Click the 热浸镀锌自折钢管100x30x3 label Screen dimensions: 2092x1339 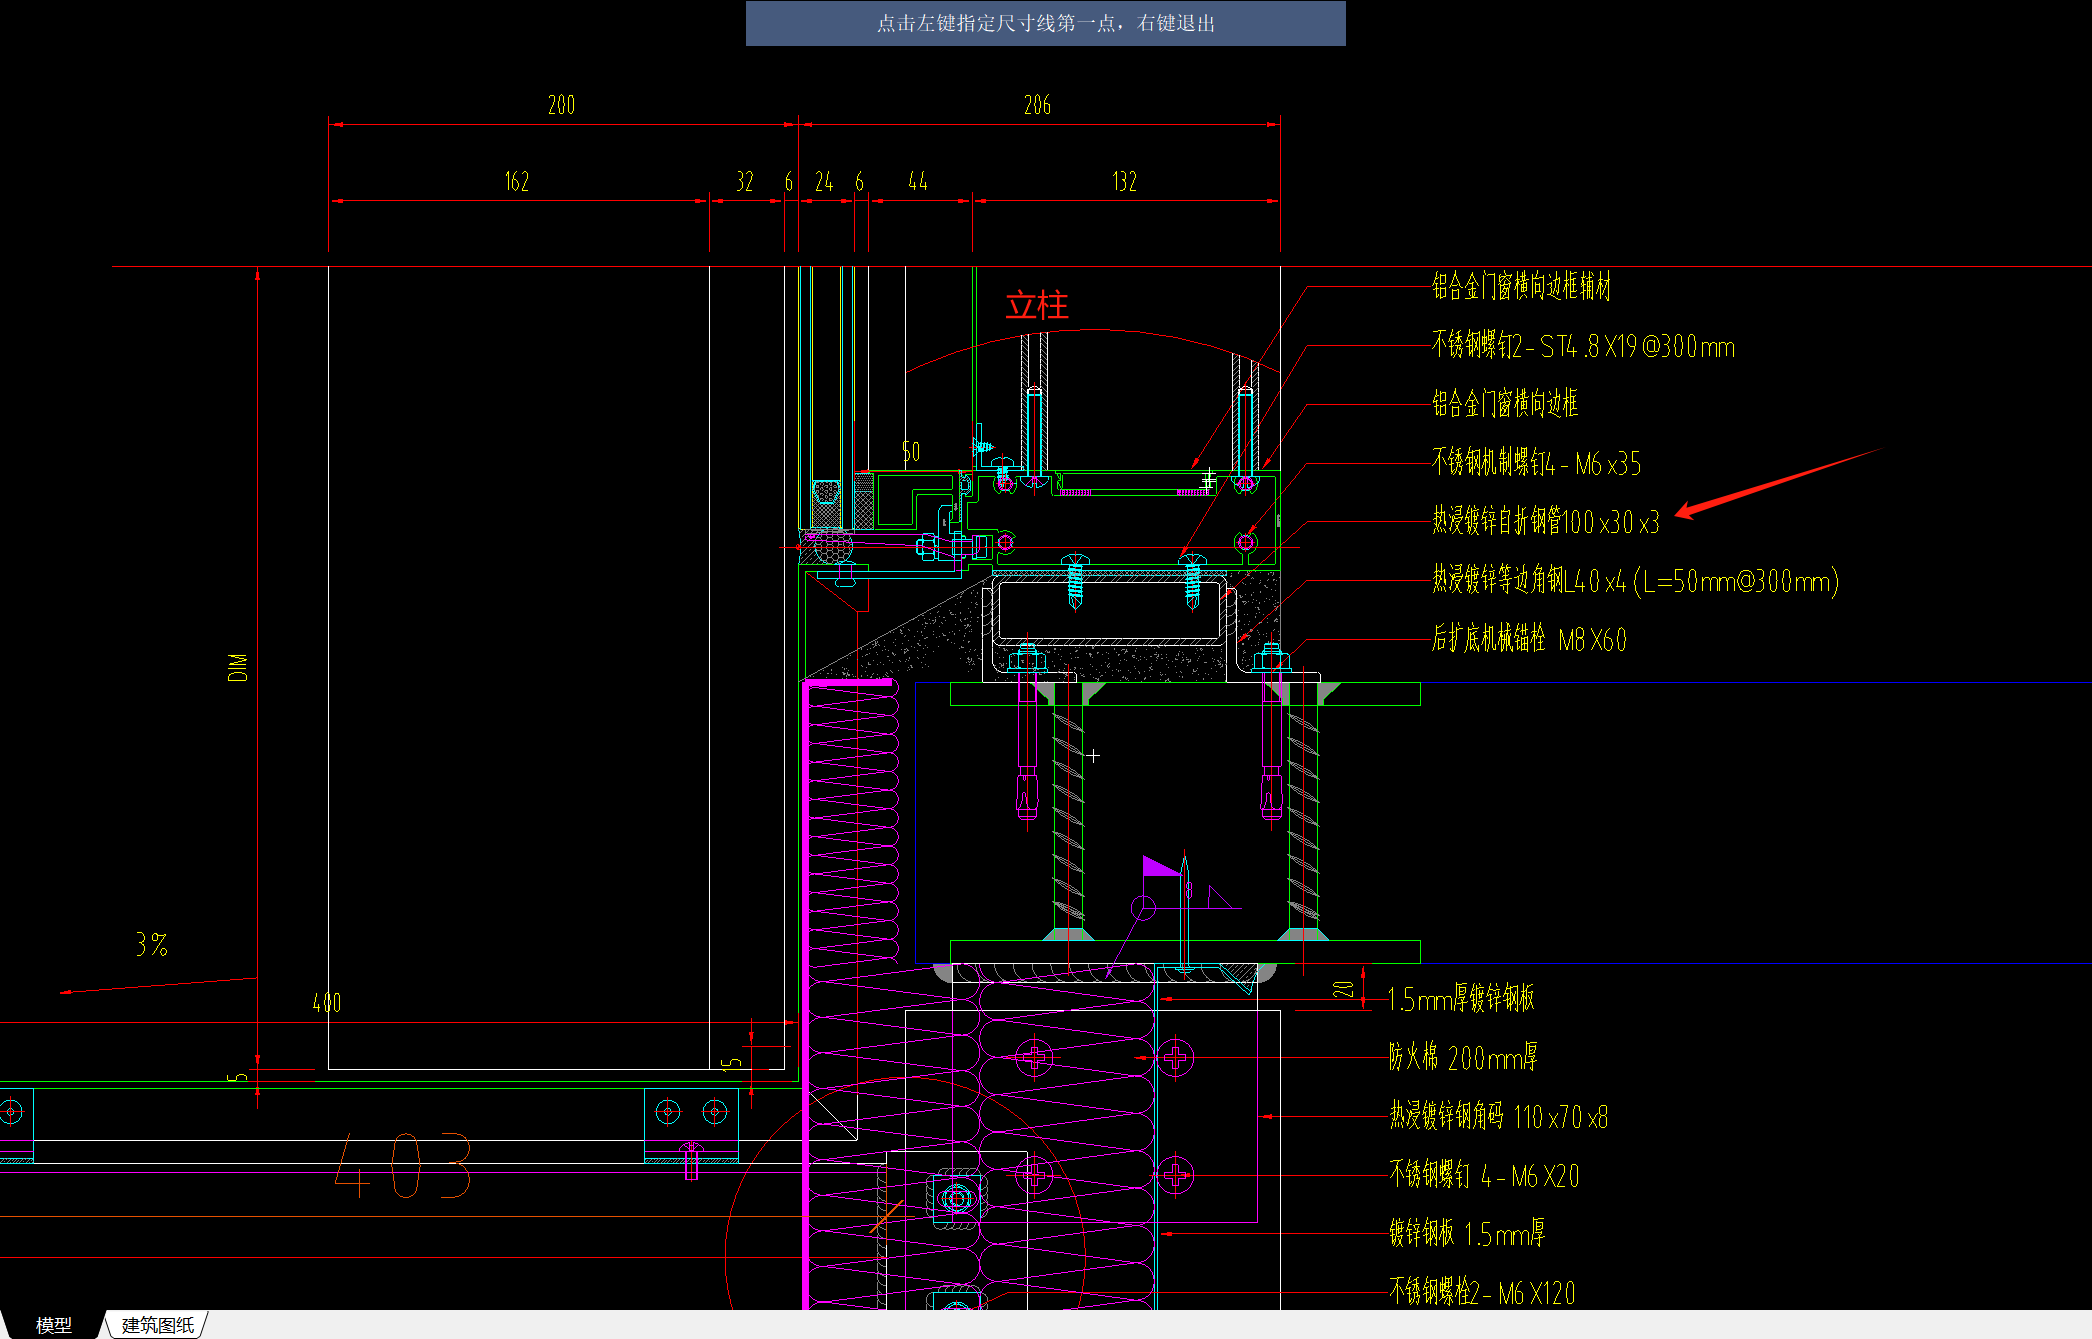(x=1545, y=521)
